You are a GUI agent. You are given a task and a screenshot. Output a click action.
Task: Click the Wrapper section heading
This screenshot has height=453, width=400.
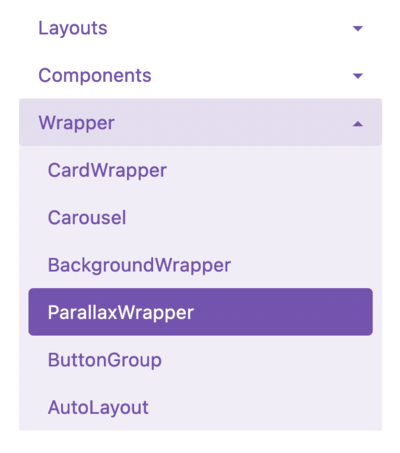tap(77, 123)
